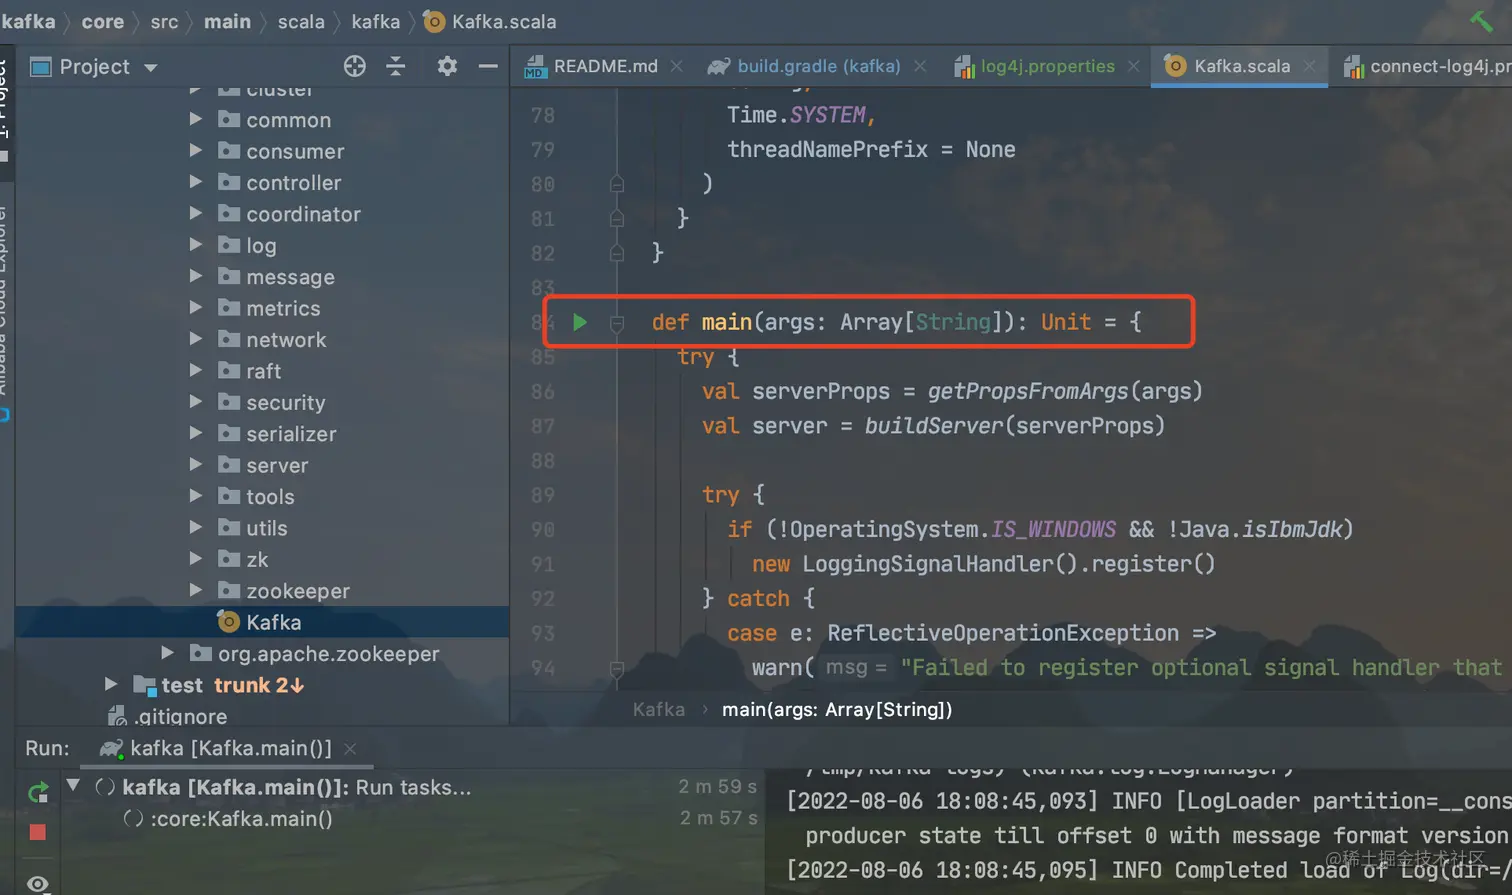Click the .gitignore file icon
The width and height of the screenshot is (1512, 895).
click(x=118, y=716)
